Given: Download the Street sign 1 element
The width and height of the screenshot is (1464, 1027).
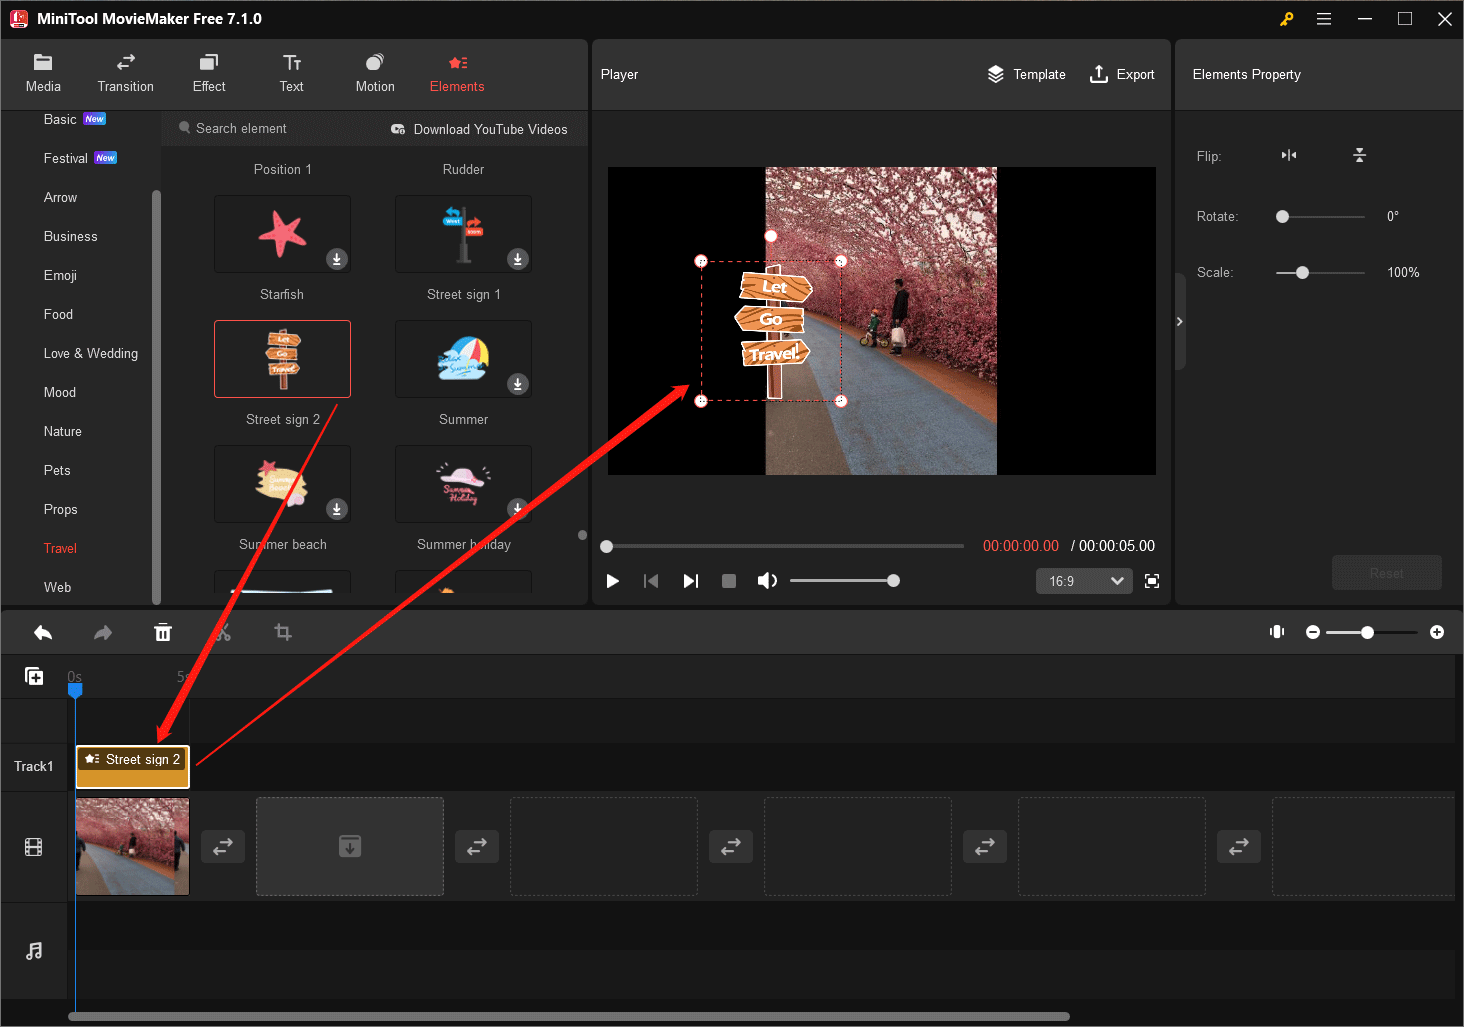Looking at the screenshot, I should [517, 259].
